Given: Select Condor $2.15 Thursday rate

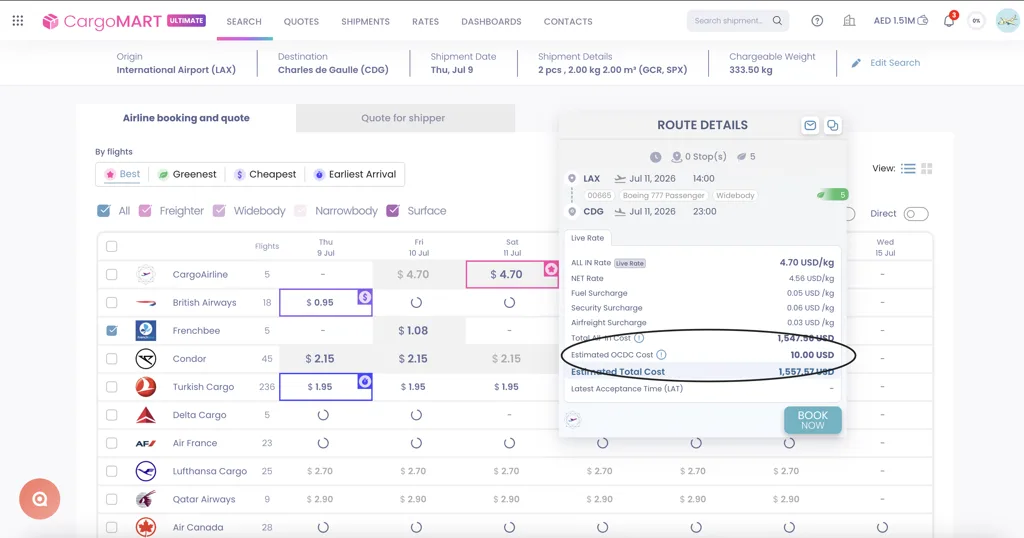Looking at the screenshot, I should pyautogui.click(x=320, y=358).
